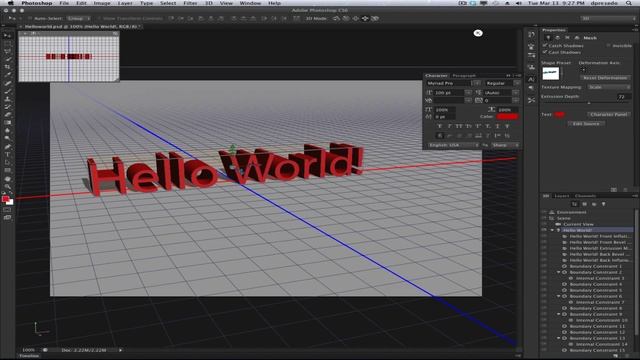The height and width of the screenshot is (360, 640).
Task: Open Cap section in Properties panel
Action: point(567,38)
